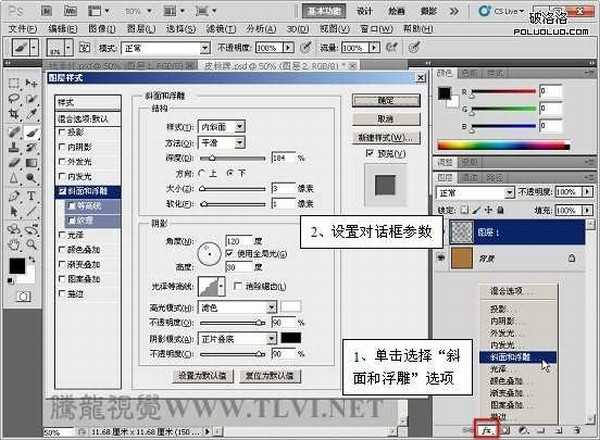
Task: Choose 斜面和浮雕 in the fx popup menu
Action: pyautogui.click(x=518, y=357)
